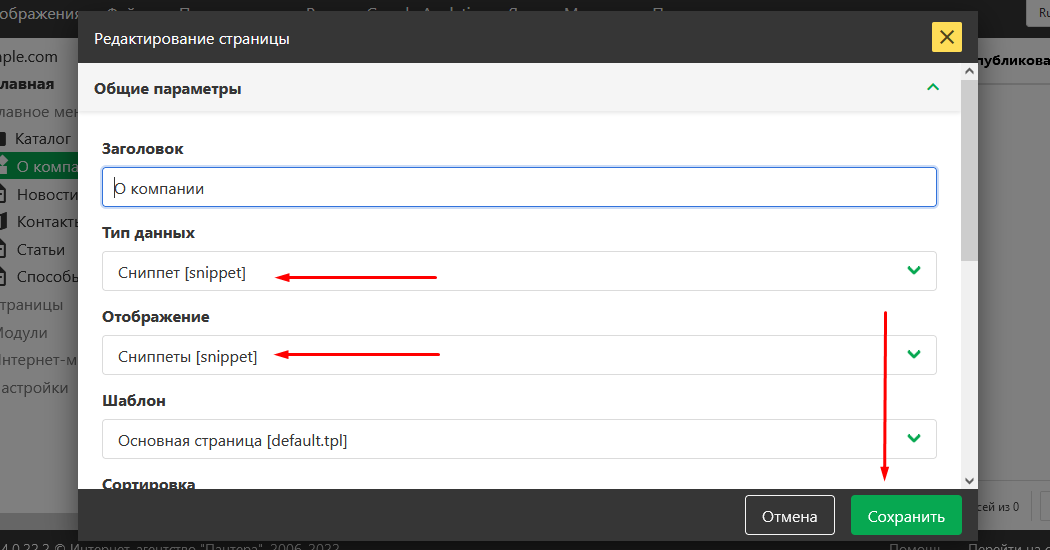Expand the Отображение dropdown
Viewport: 1050px width, 550px height.
(x=519, y=355)
